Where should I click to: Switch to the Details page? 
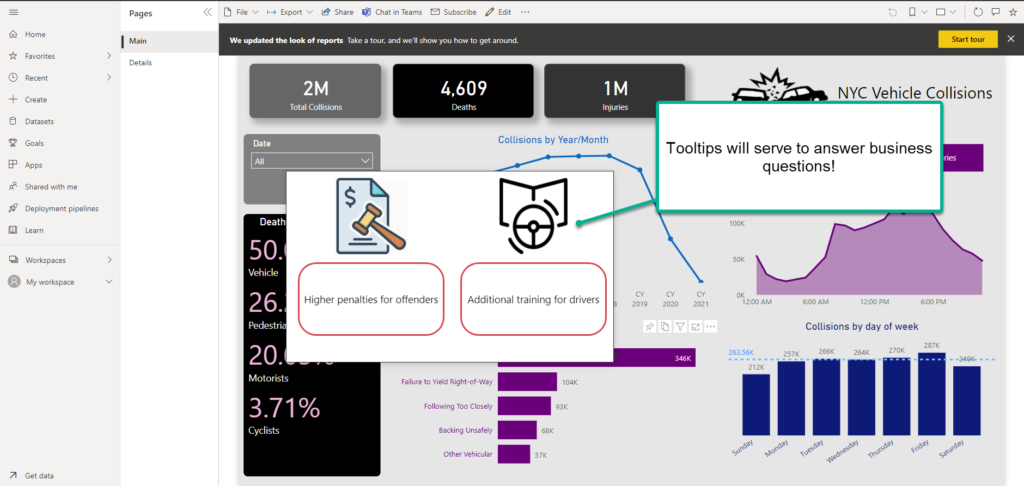pos(140,63)
